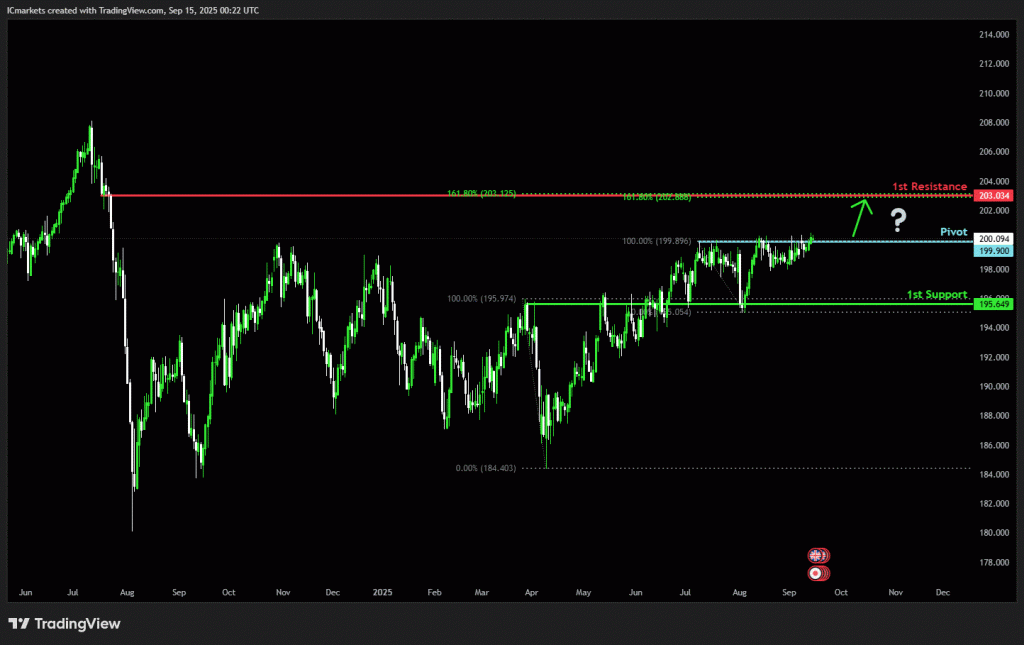Click the 190.000 price axis label
The image size is (1024, 645).
pos(994,386)
